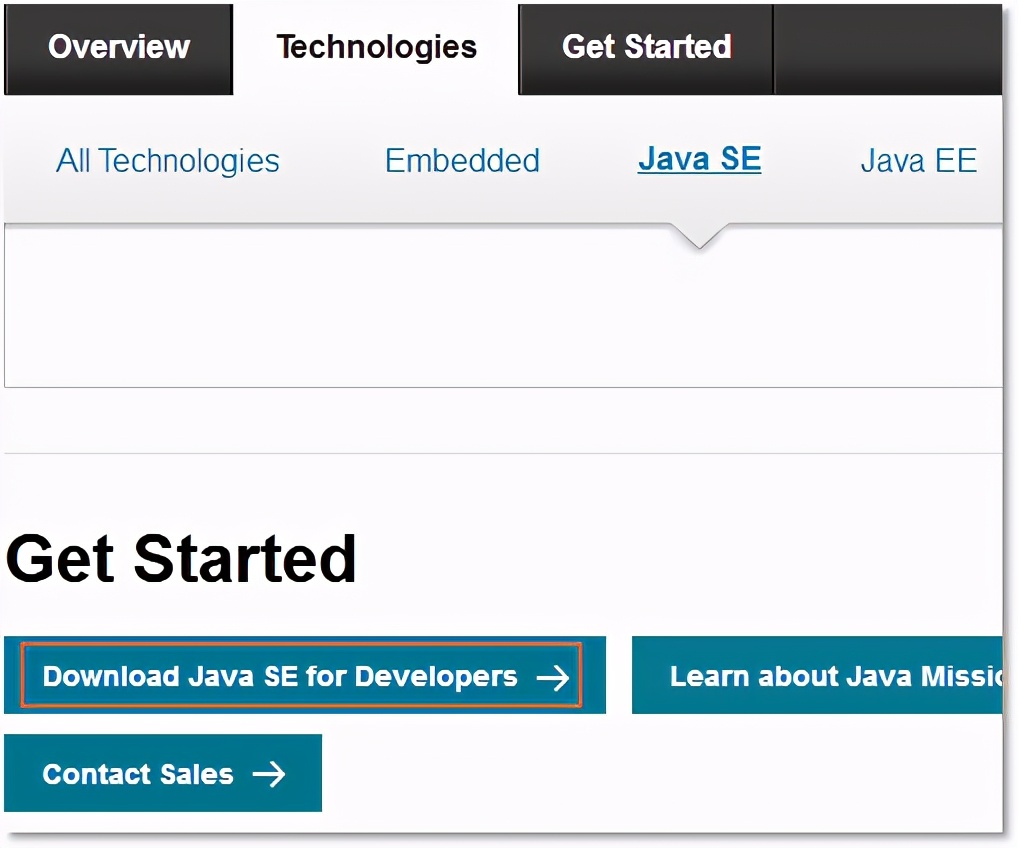Click the triangle pointer beneath Java SE
The image size is (1018, 848).
(699, 237)
